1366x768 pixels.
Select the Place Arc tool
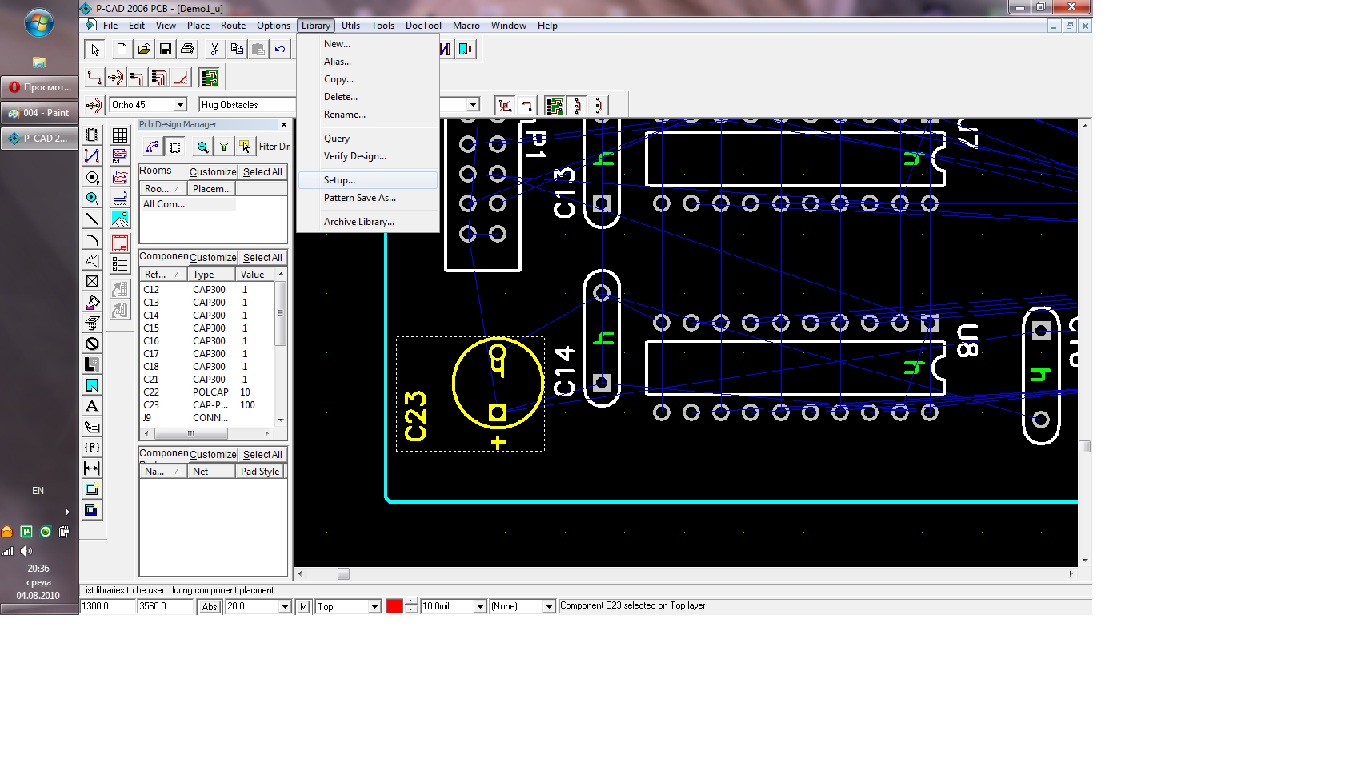point(92,240)
